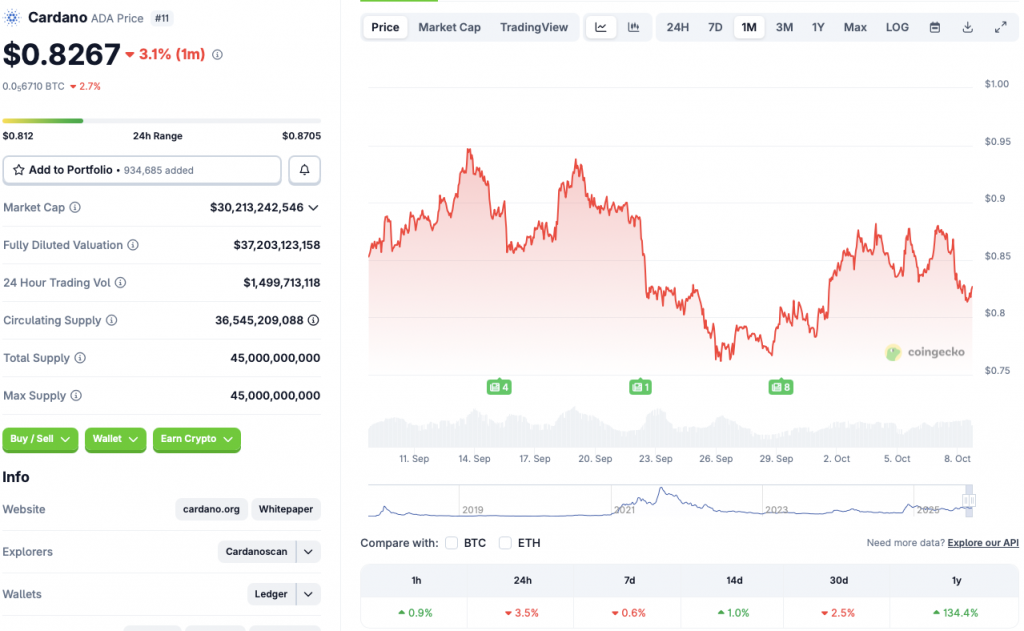Image resolution: width=1024 pixels, height=631 pixels.
Task: Toggle LOG scale on chart
Action: (897, 27)
